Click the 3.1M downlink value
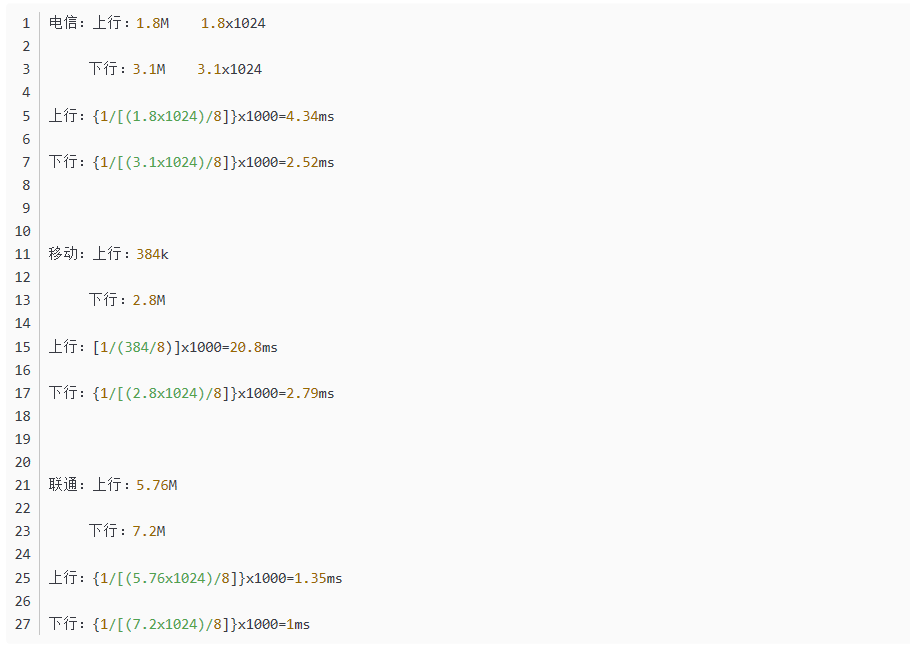Viewport: 910px width, 645px height. click(149, 69)
